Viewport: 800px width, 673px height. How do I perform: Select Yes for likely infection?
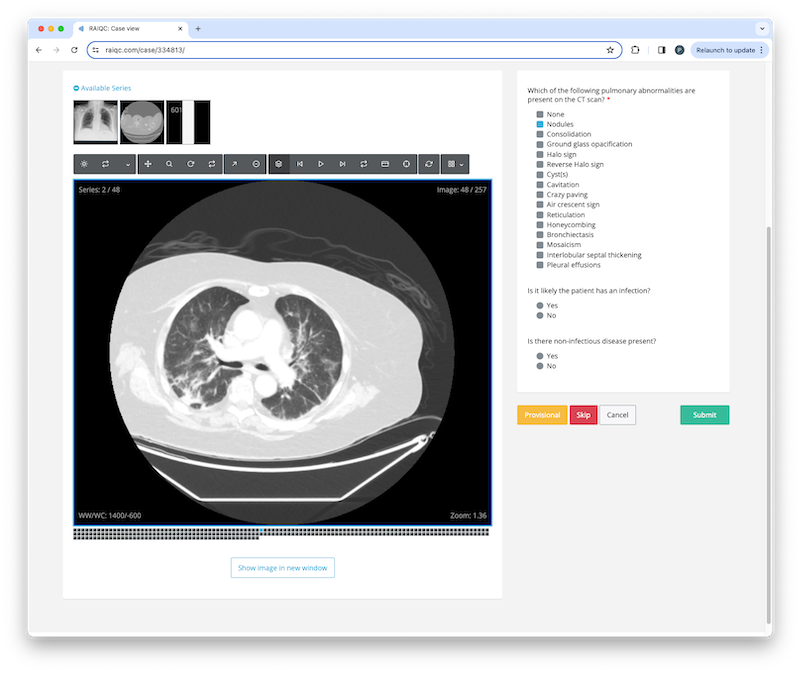click(540, 305)
